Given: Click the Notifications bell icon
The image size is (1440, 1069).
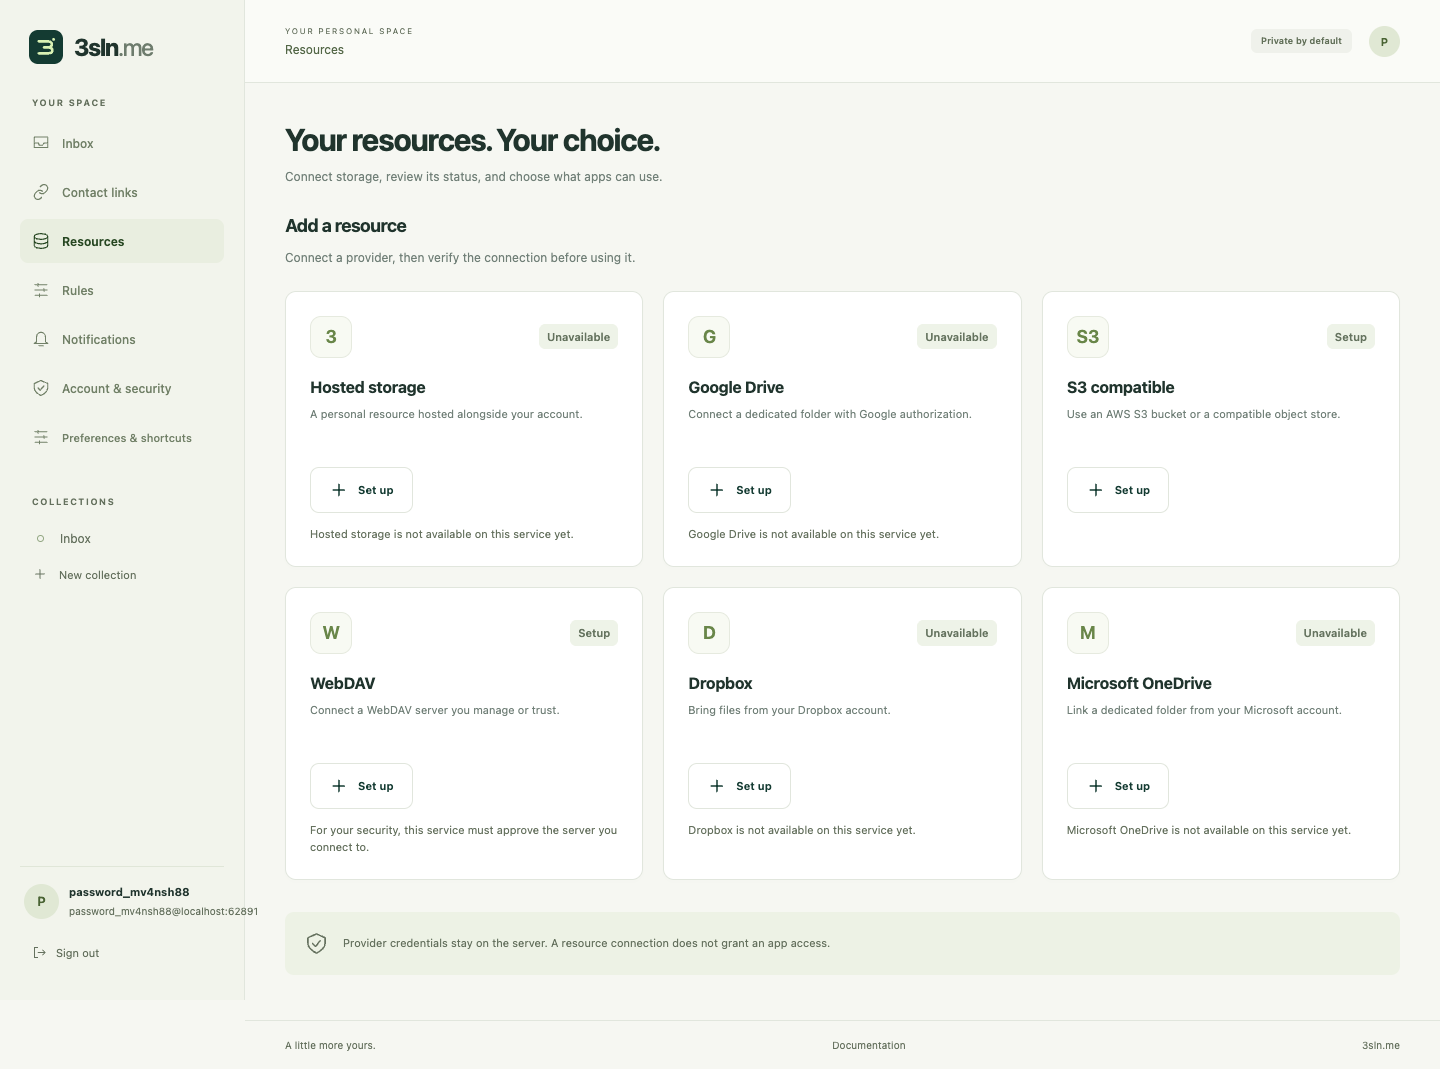Looking at the screenshot, I should (41, 339).
